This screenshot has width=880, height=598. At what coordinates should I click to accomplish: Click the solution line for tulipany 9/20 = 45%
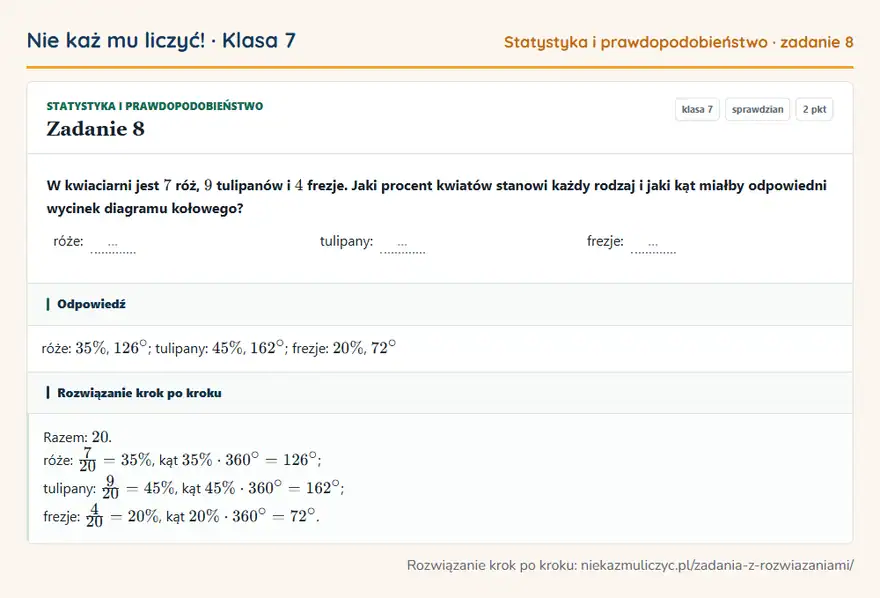coord(194,488)
